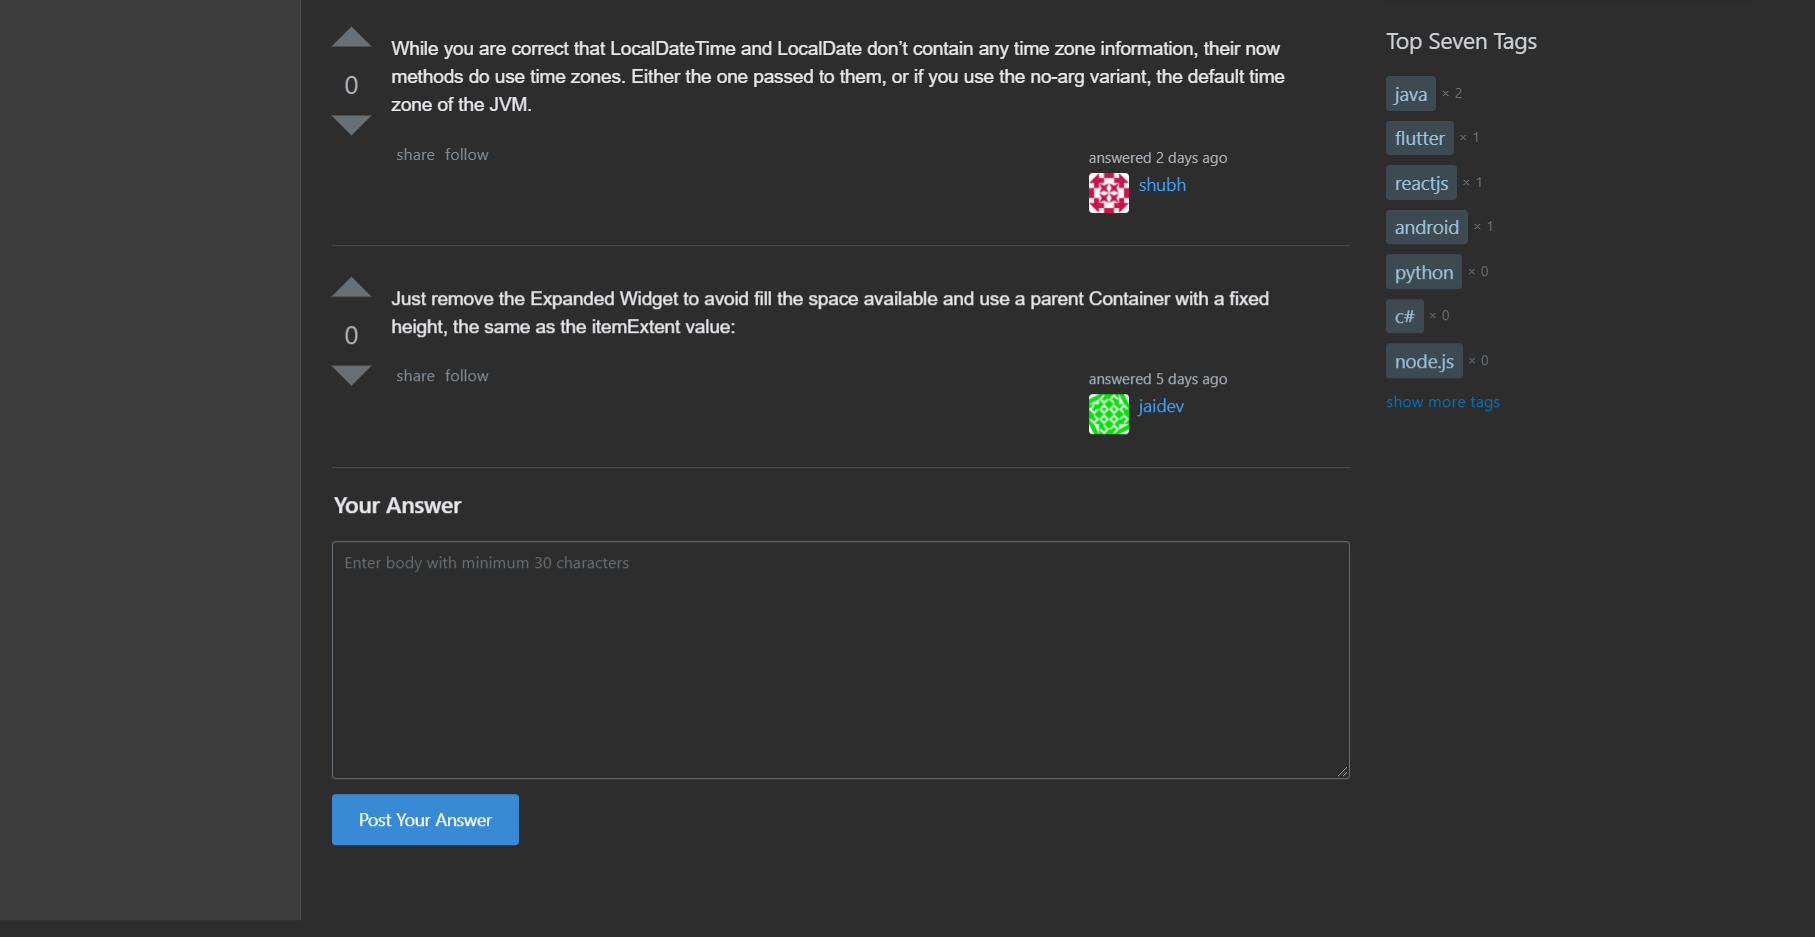Click the upvote arrow above the first vote count
This screenshot has width=1815, height=937.
(351, 36)
